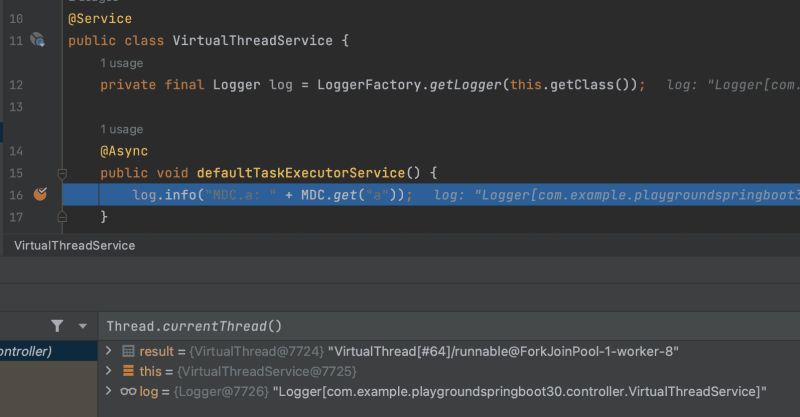Click the defaultTaskExecutorService method name
This screenshot has height=417, width=800.
click(x=301, y=173)
